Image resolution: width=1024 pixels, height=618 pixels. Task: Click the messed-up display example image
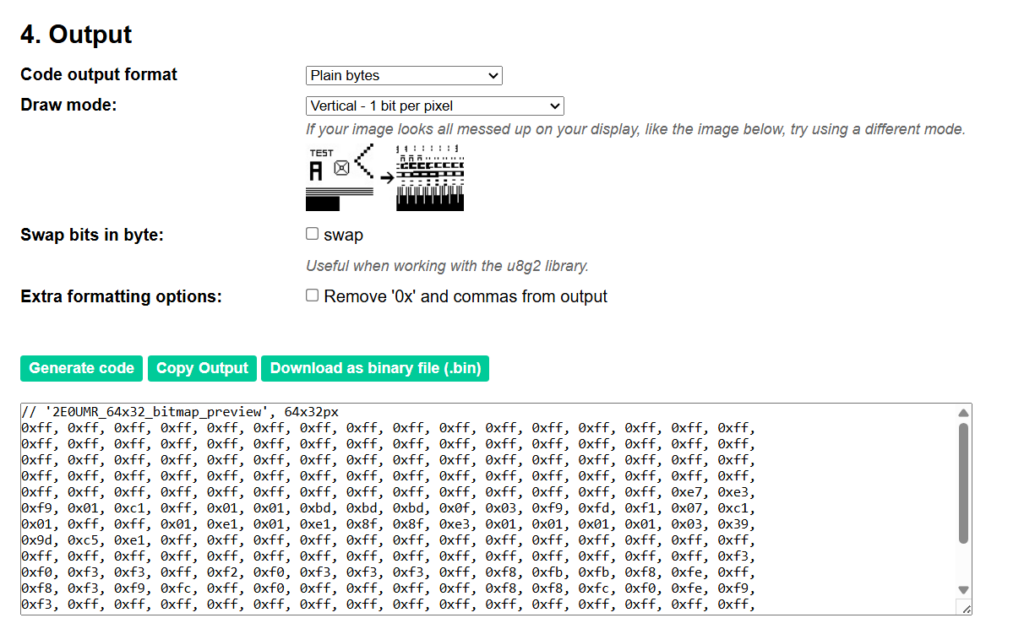pyautogui.click(x=429, y=178)
